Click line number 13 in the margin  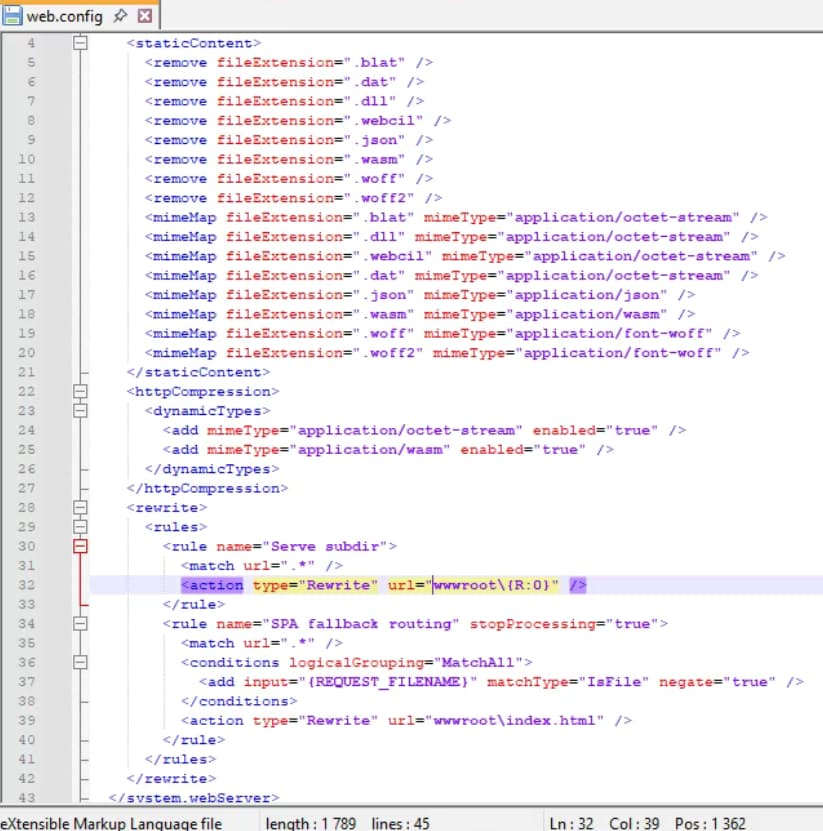click(26, 217)
